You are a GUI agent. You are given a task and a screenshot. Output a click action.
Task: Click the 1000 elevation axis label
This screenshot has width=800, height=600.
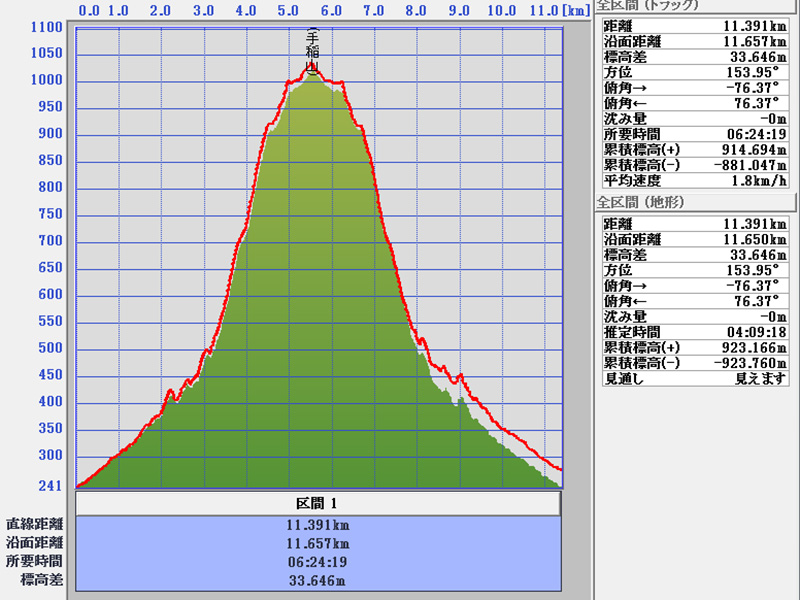tap(47, 81)
